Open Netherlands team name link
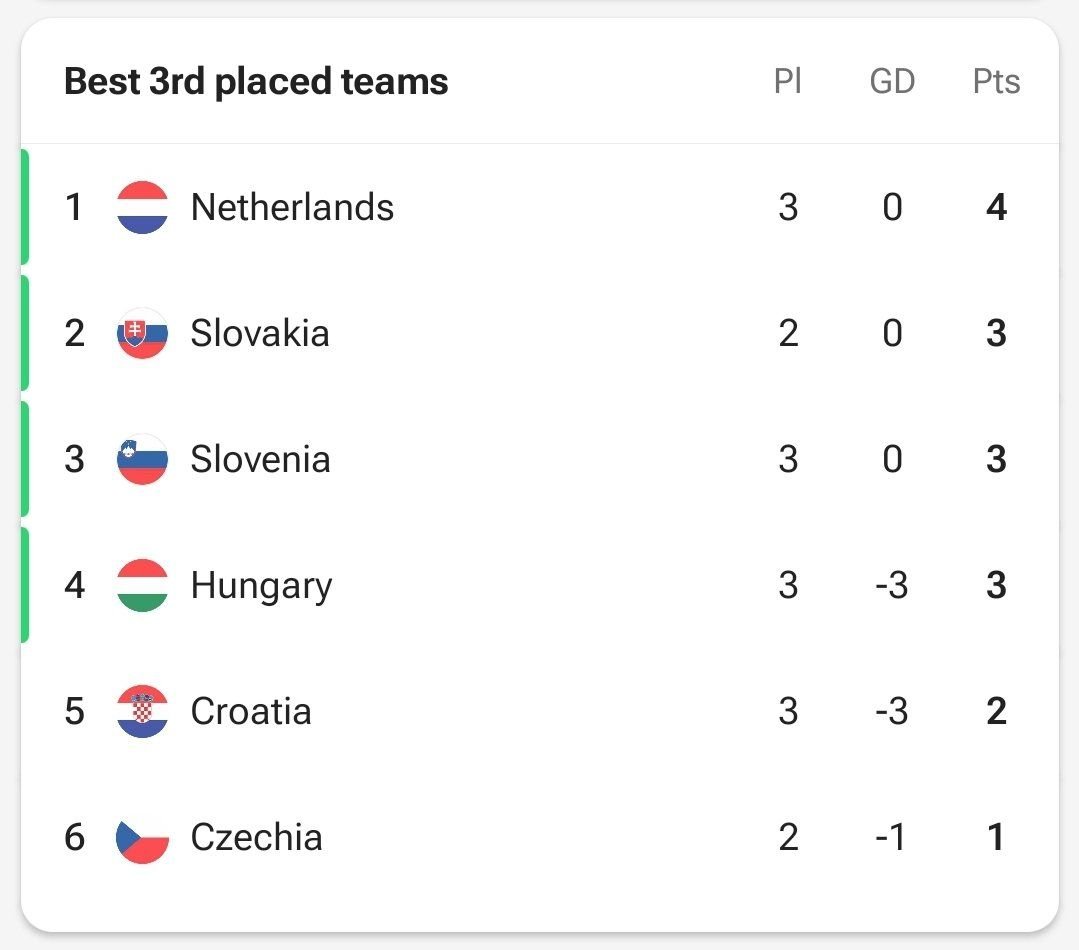 tap(292, 207)
